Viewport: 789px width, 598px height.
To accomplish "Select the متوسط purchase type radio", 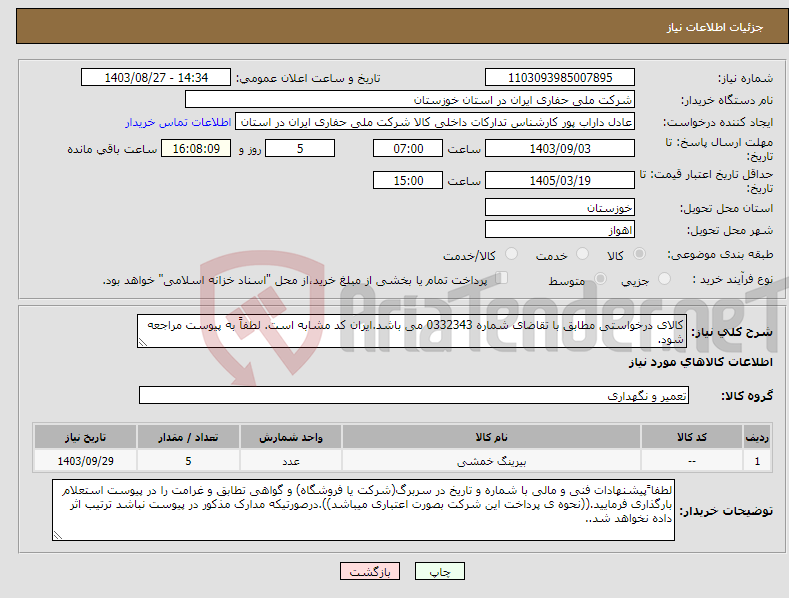I will tap(600, 278).
